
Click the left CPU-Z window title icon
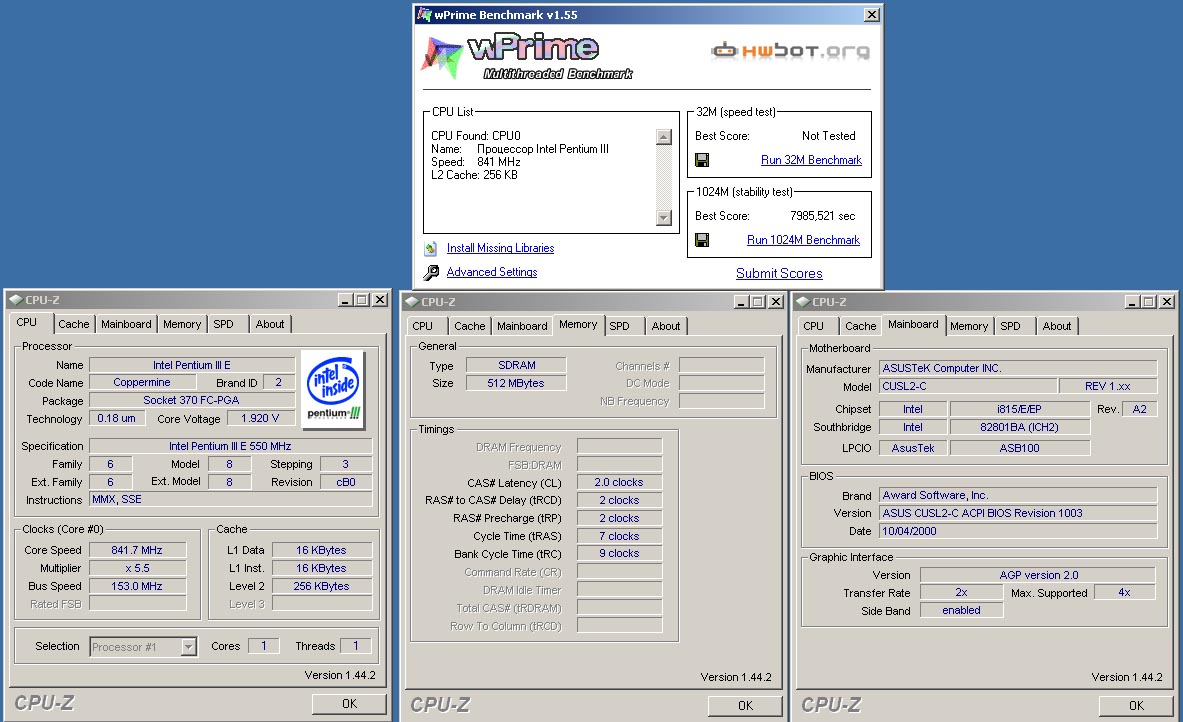(15, 300)
